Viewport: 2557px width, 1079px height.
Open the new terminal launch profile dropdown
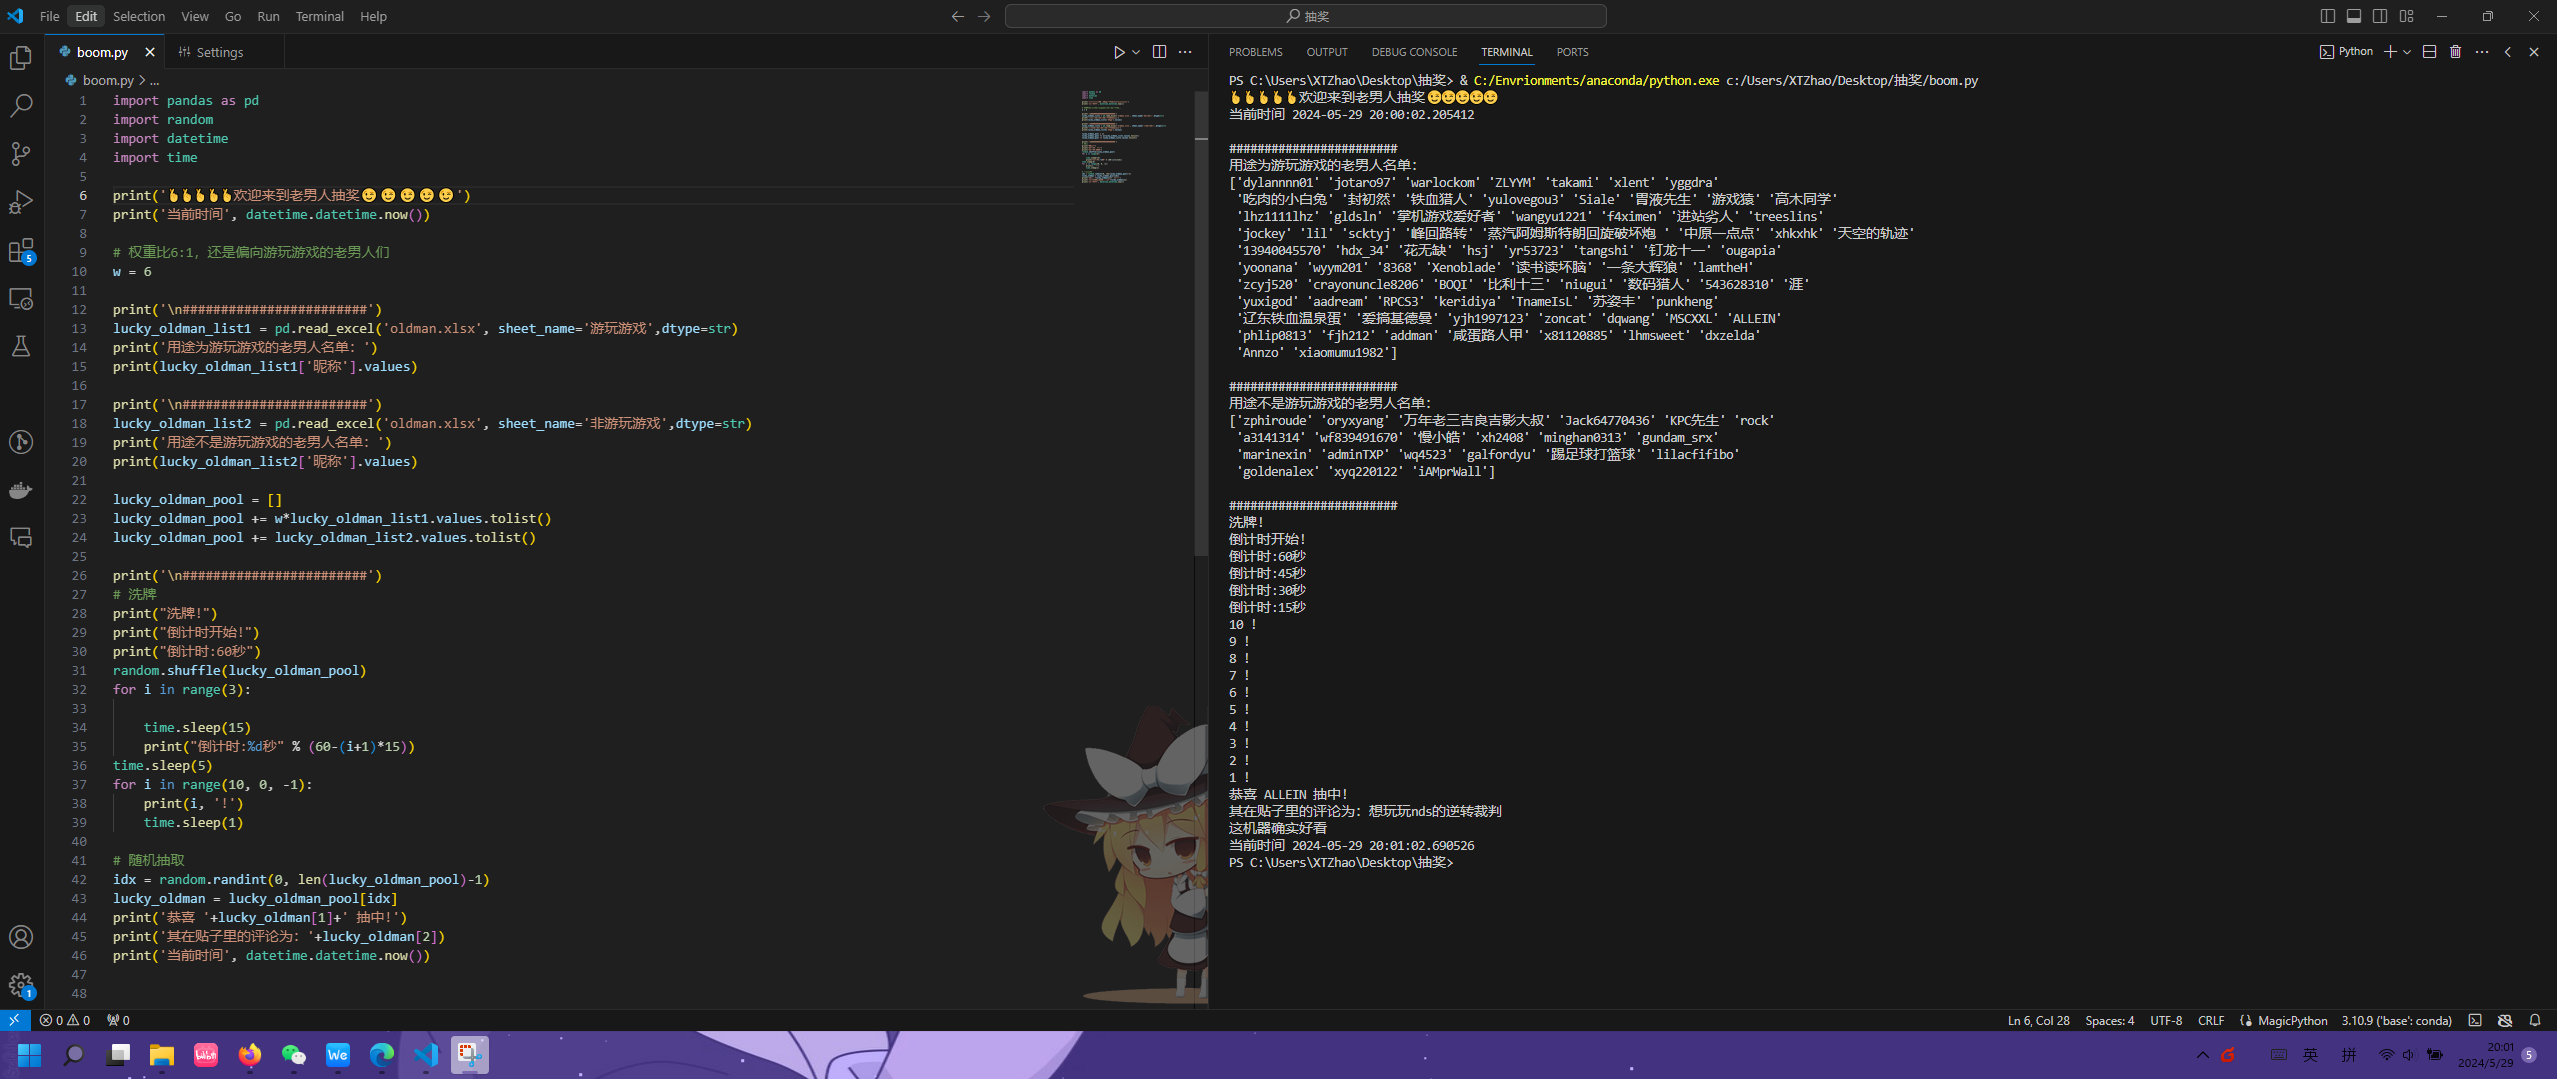(2406, 52)
